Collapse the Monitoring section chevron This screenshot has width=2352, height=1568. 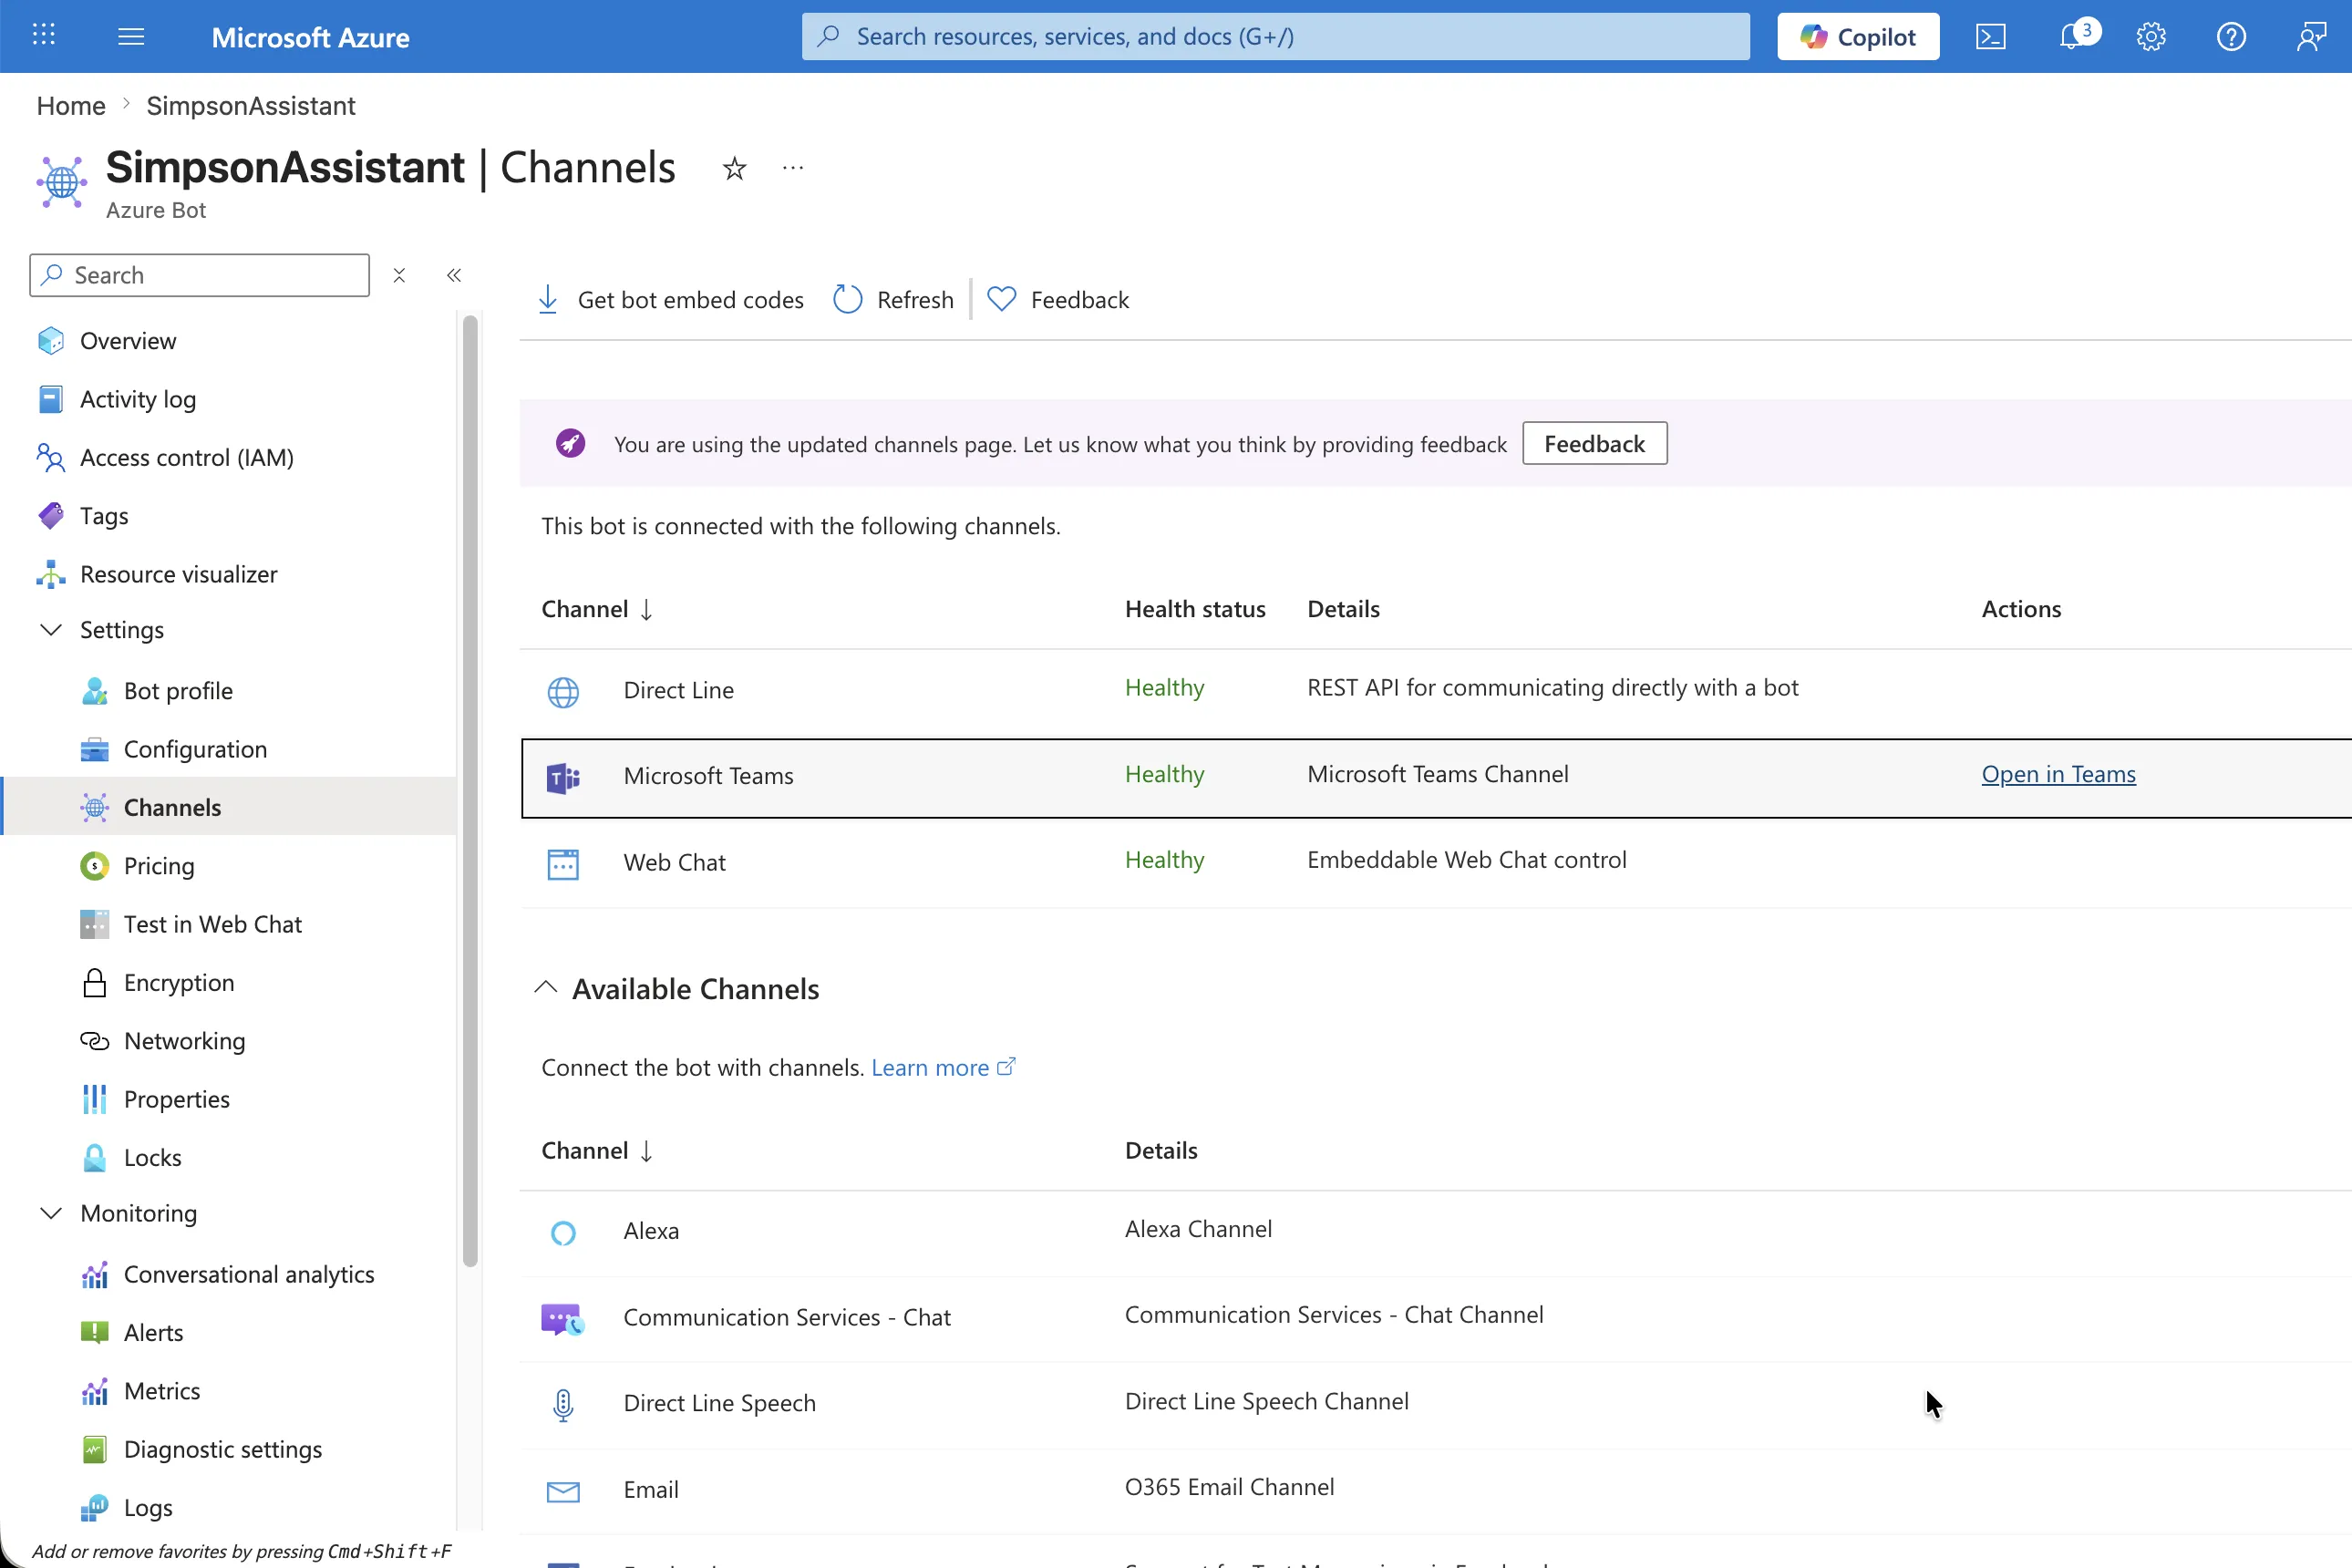(x=51, y=1213)
